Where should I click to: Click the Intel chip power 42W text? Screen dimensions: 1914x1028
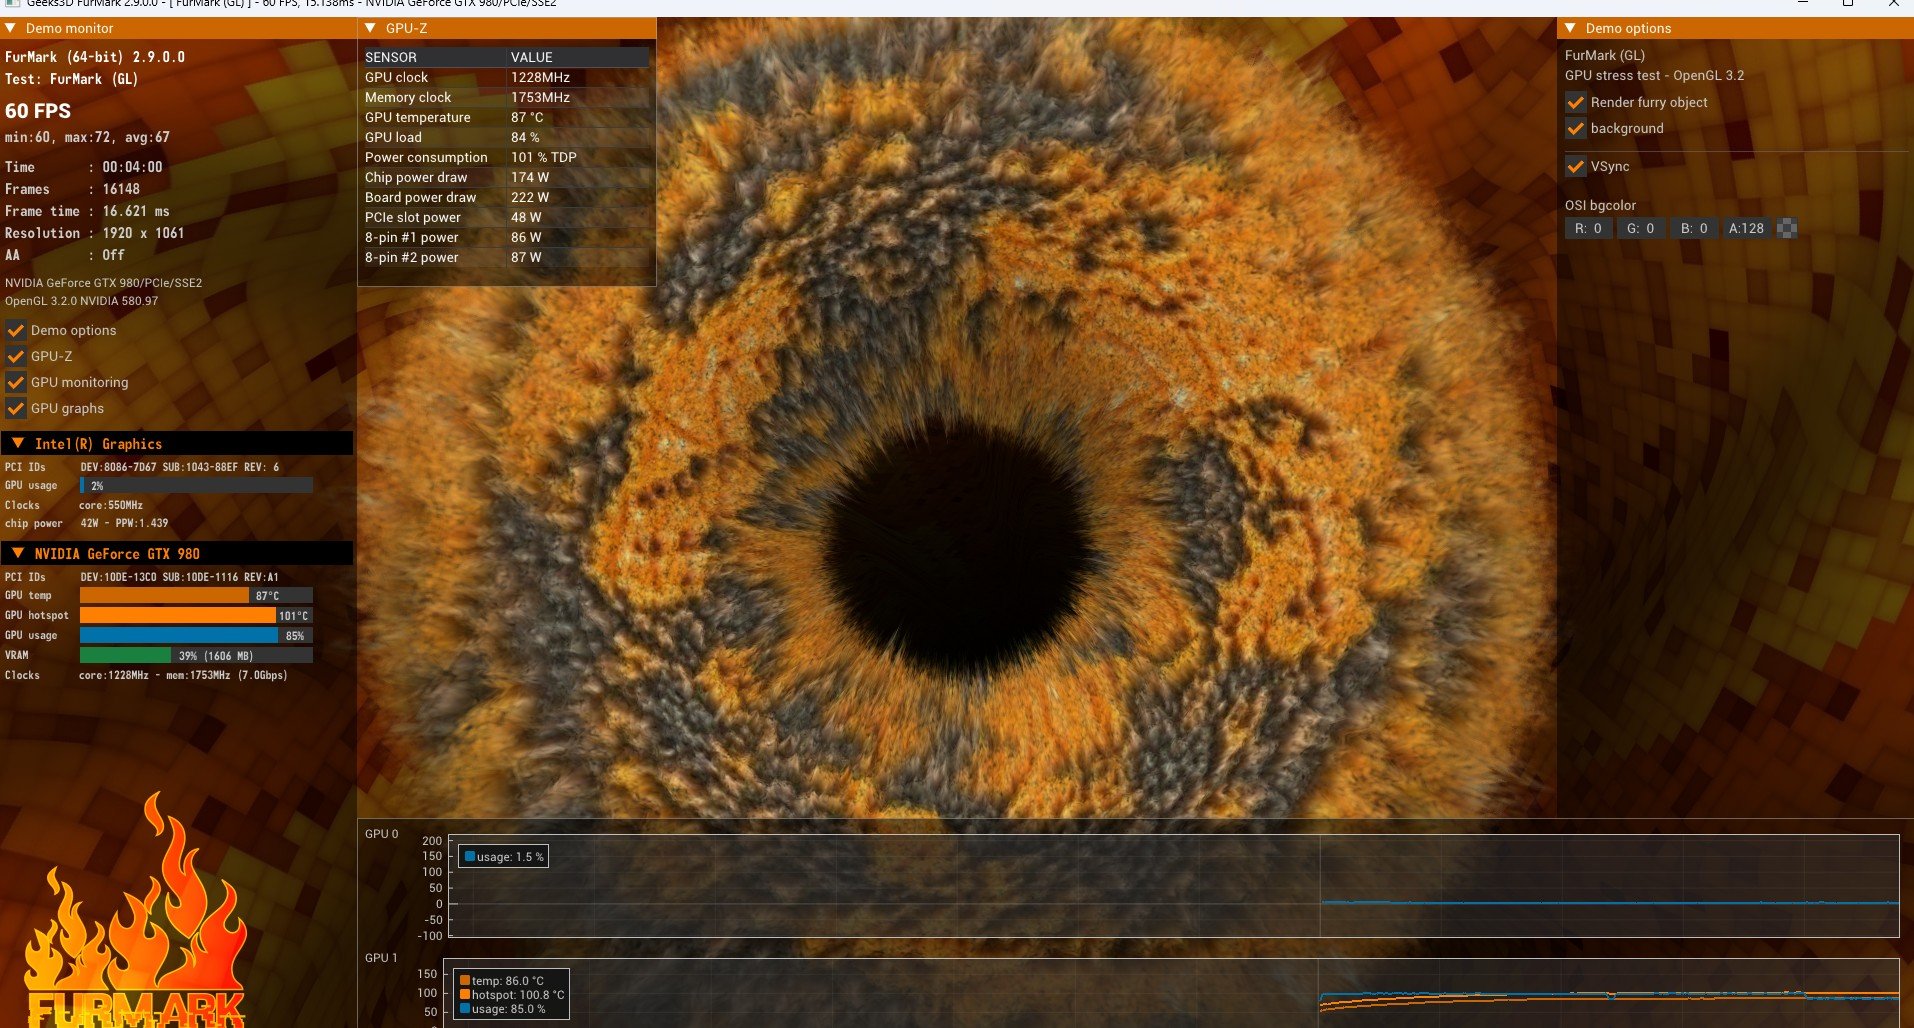(x=124, y=523)
